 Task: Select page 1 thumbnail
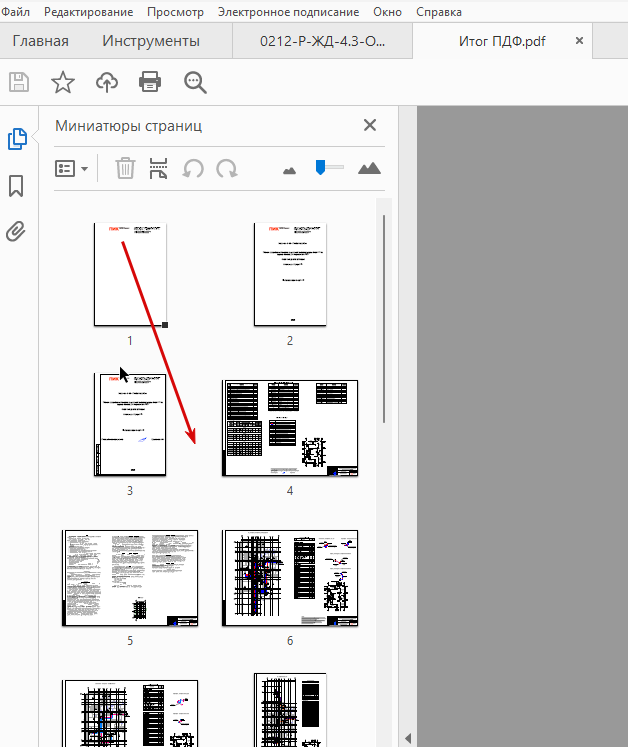130,274
